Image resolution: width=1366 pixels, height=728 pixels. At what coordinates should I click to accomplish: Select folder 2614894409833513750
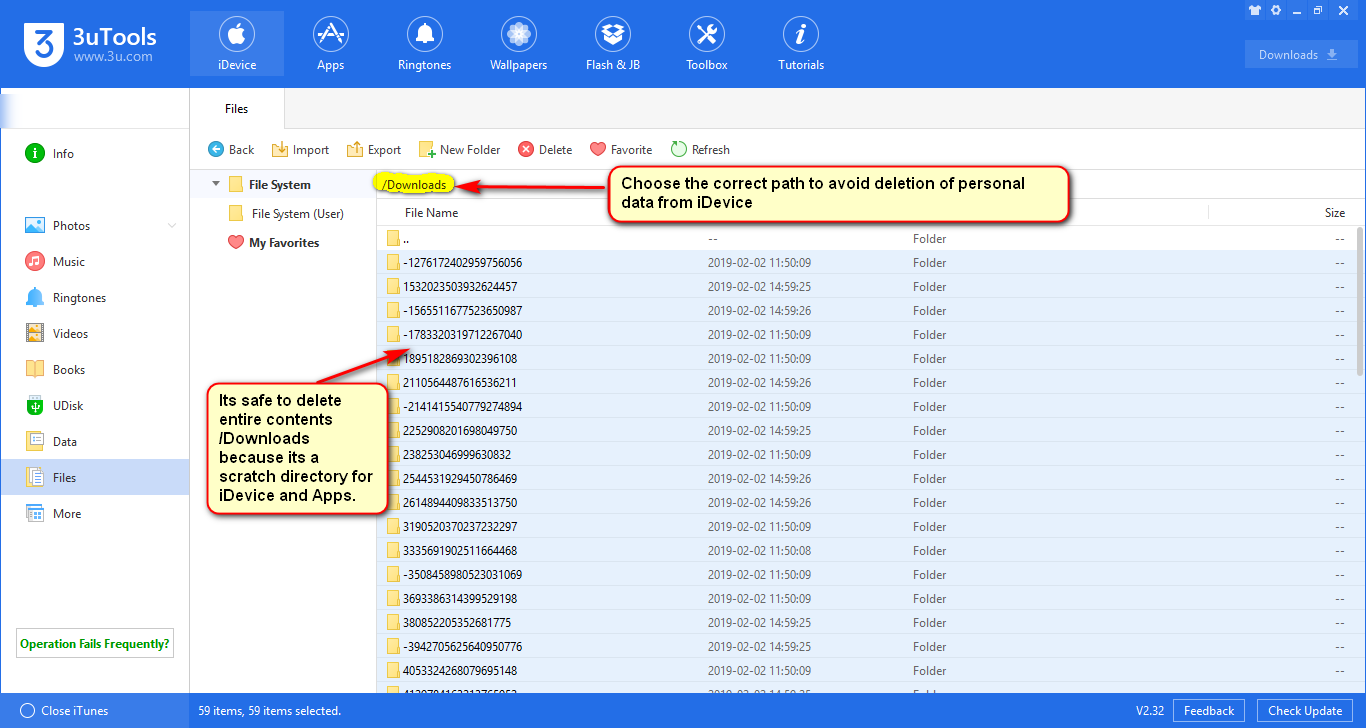(866, 503)
